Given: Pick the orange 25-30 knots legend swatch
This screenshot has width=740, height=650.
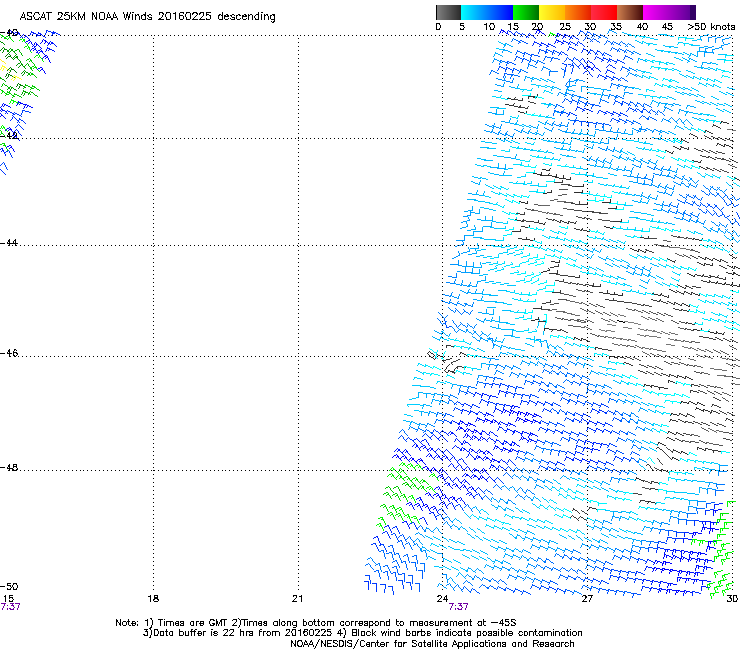Looking at the screenshot, I should 578,12.
